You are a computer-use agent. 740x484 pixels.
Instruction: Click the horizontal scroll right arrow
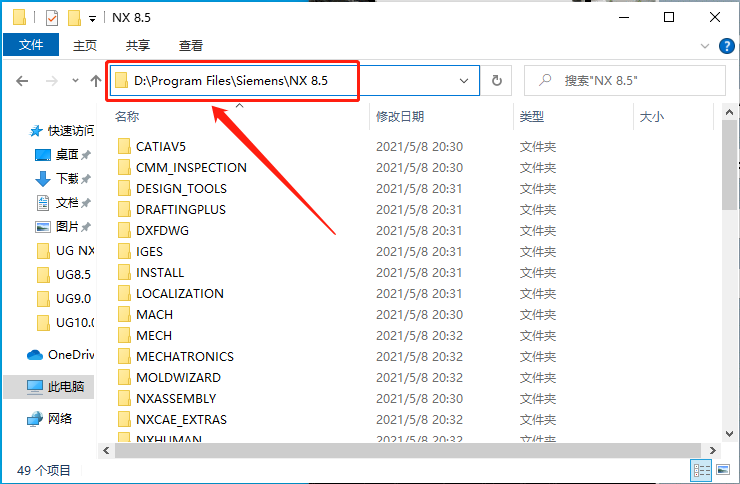point(712,451)
